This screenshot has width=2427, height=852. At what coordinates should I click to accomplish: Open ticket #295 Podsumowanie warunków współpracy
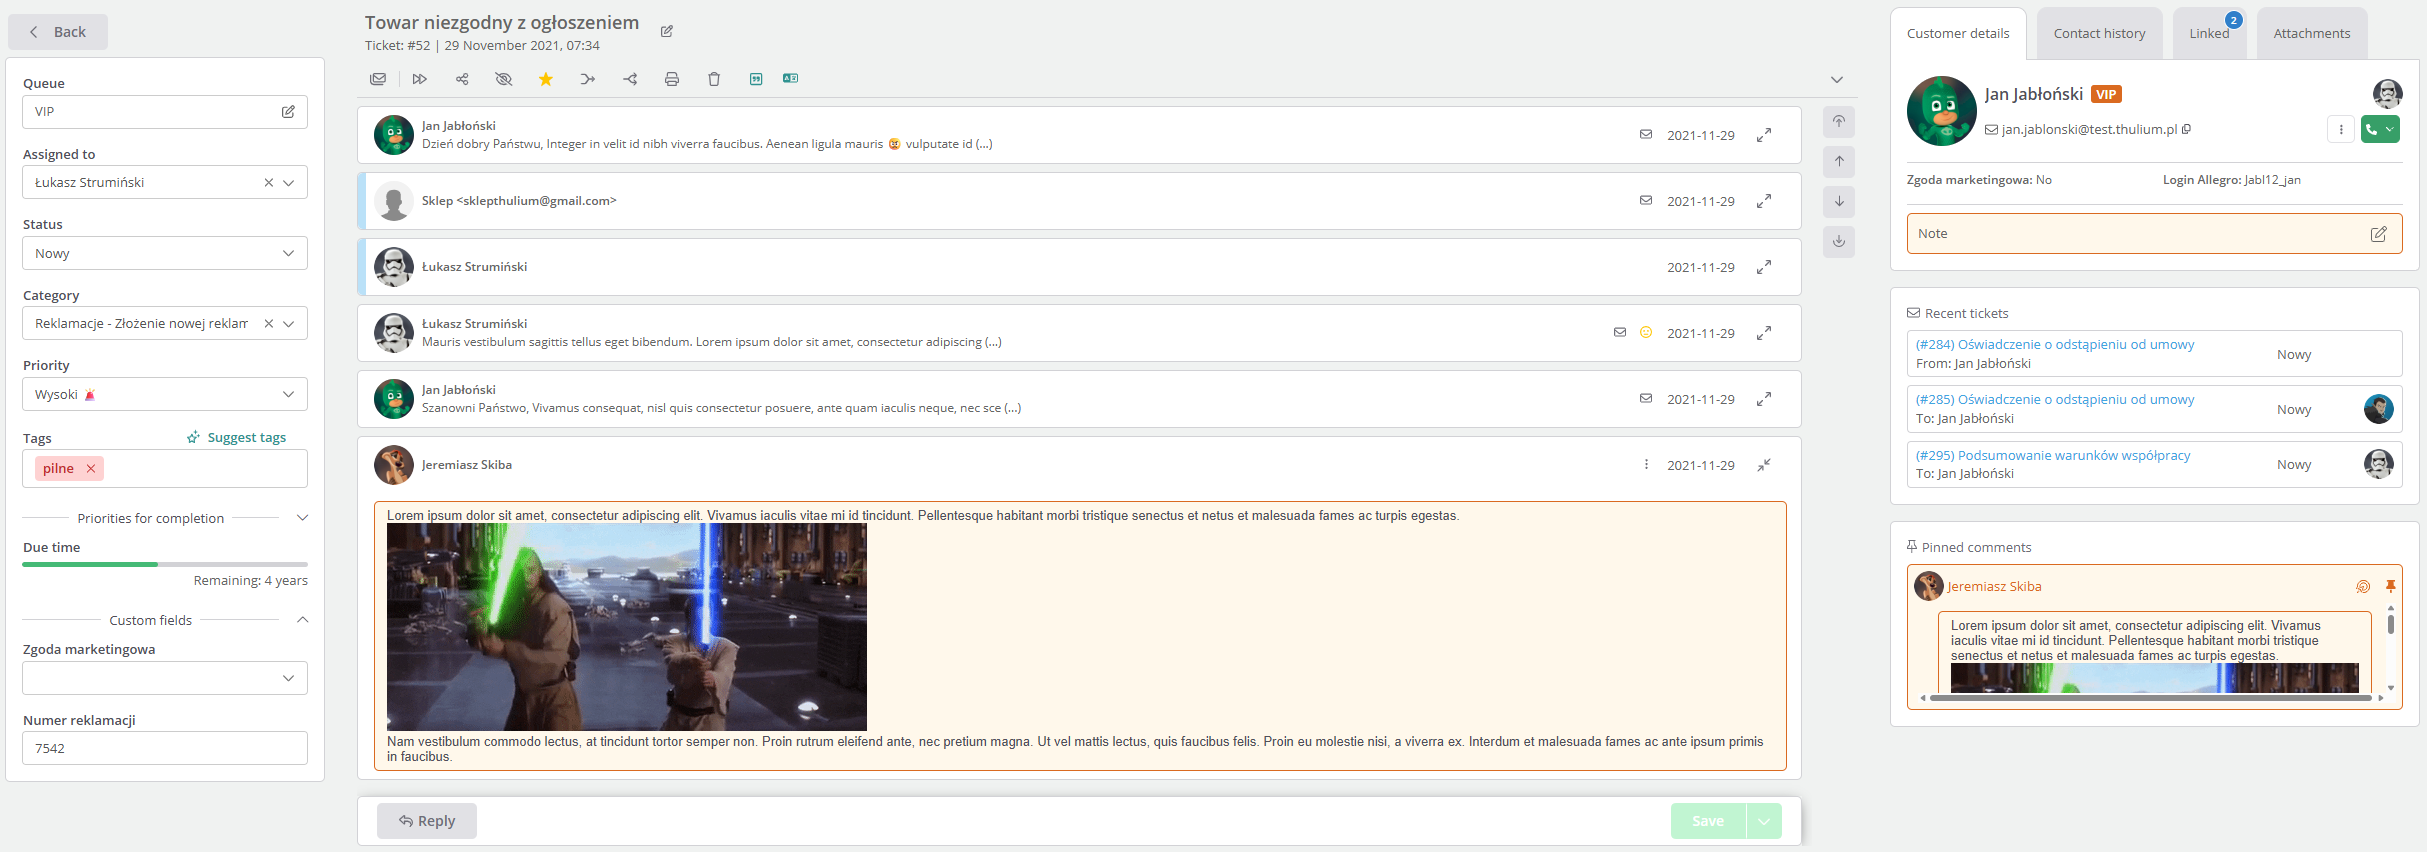tap(2053, 455)
